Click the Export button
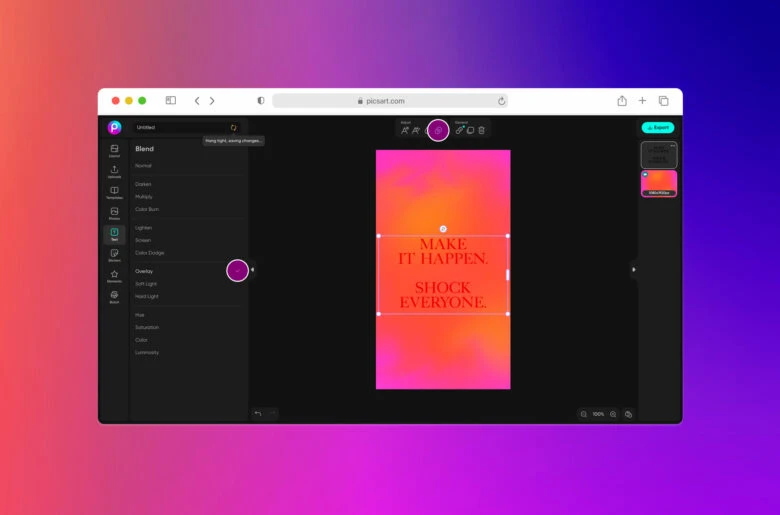The width and height of the screenshot is (780, 515). coord(658,128)
